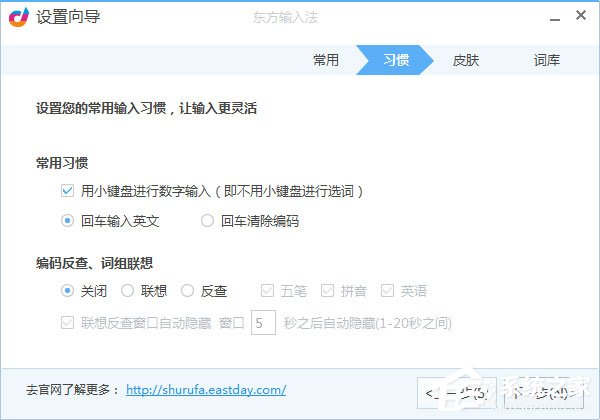This screenshot has width=600, height=420.
Task: Toggle the 五笔 checkbox
Action: click(267, 291)
